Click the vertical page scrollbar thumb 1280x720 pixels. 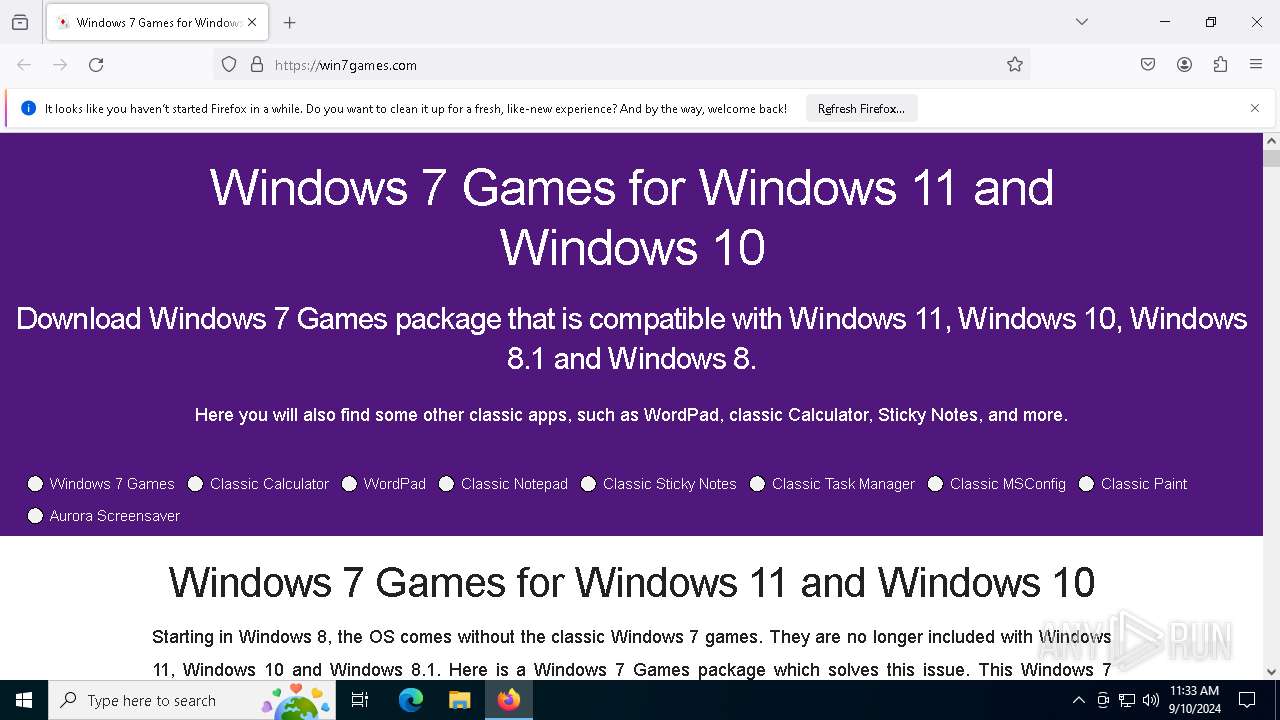(x=1271, y=158)
